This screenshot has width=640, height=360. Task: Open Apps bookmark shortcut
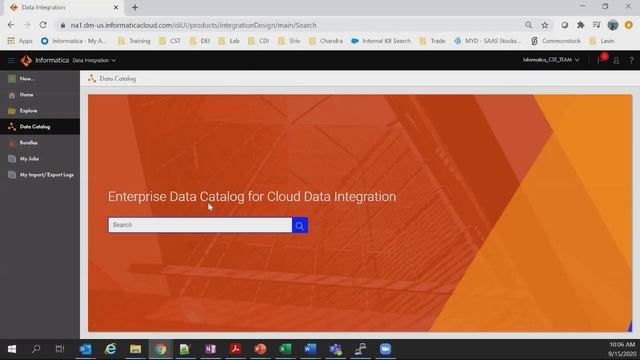(x=20, y=41)
